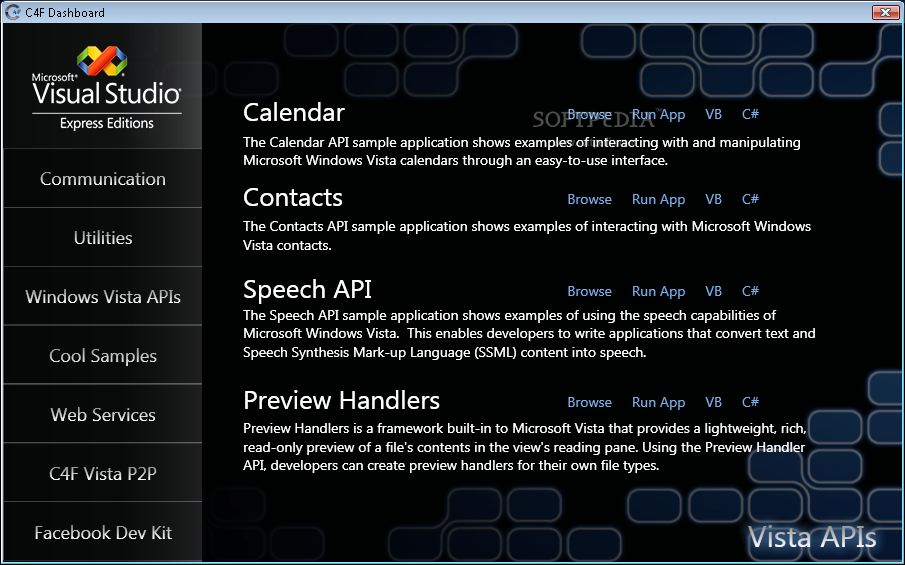The image size is (905, 565).
Task: Click the C4F Dashboard title bar icon
Action: click(12, 12)
